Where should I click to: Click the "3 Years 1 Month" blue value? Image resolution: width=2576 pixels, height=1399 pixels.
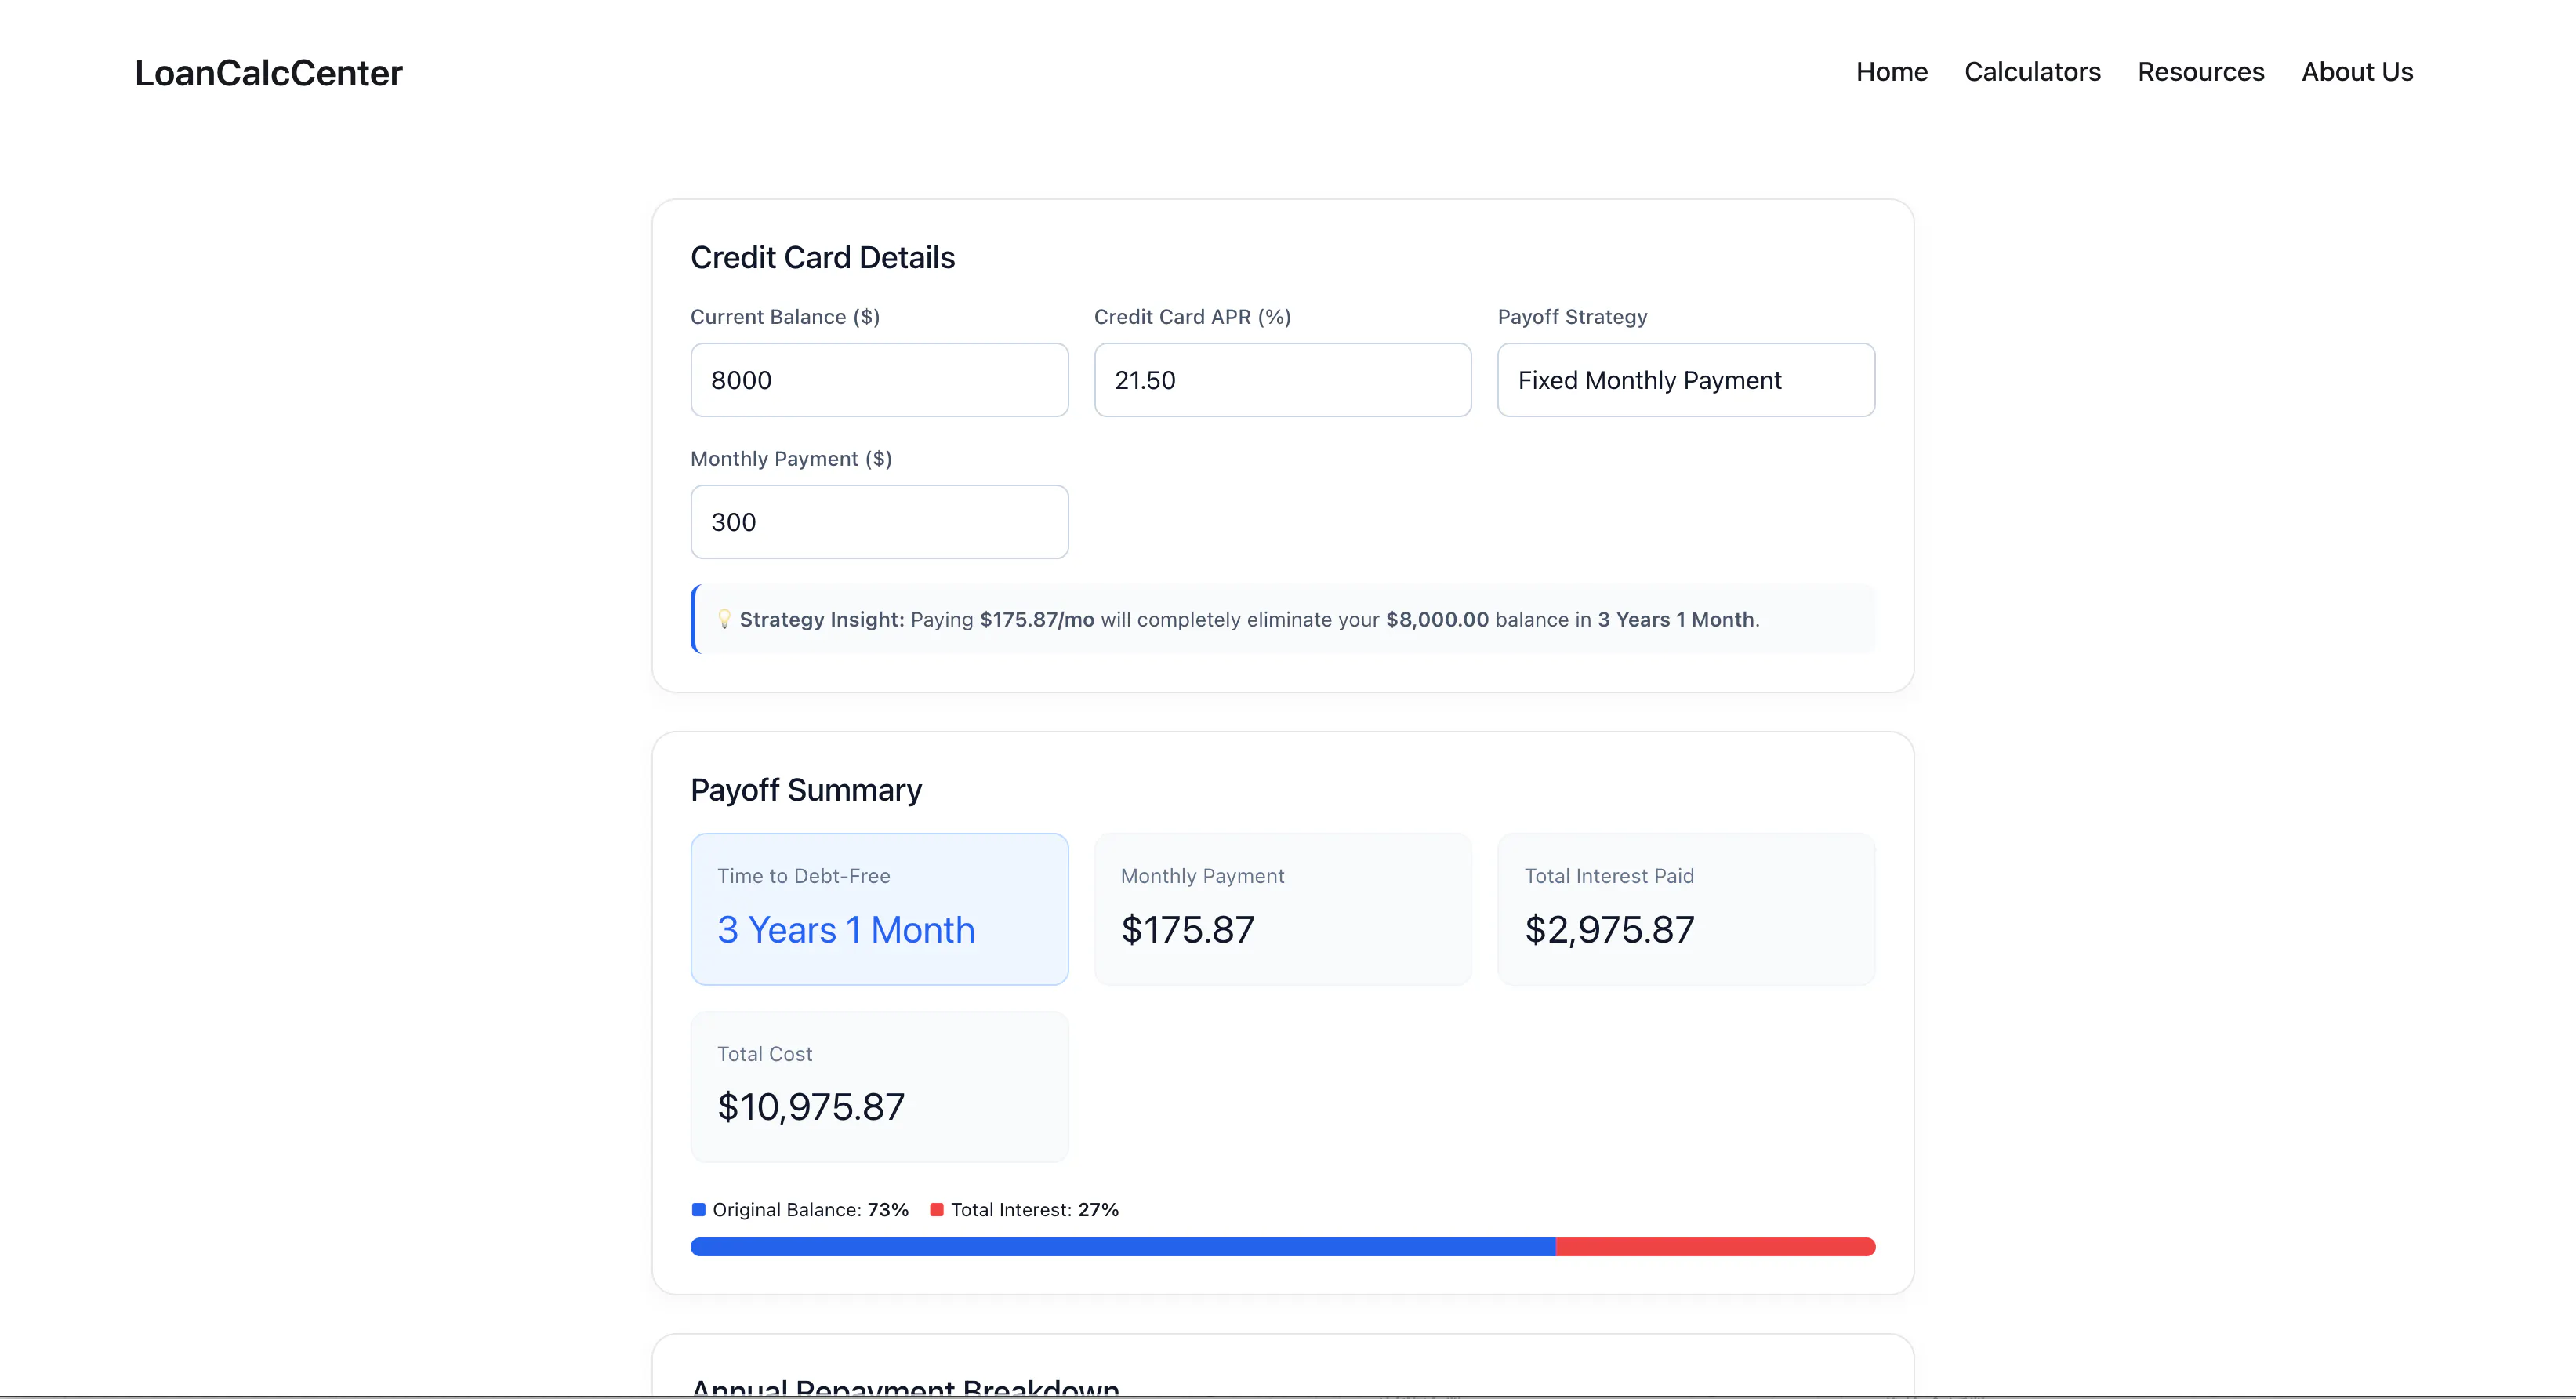pos(845,930)
